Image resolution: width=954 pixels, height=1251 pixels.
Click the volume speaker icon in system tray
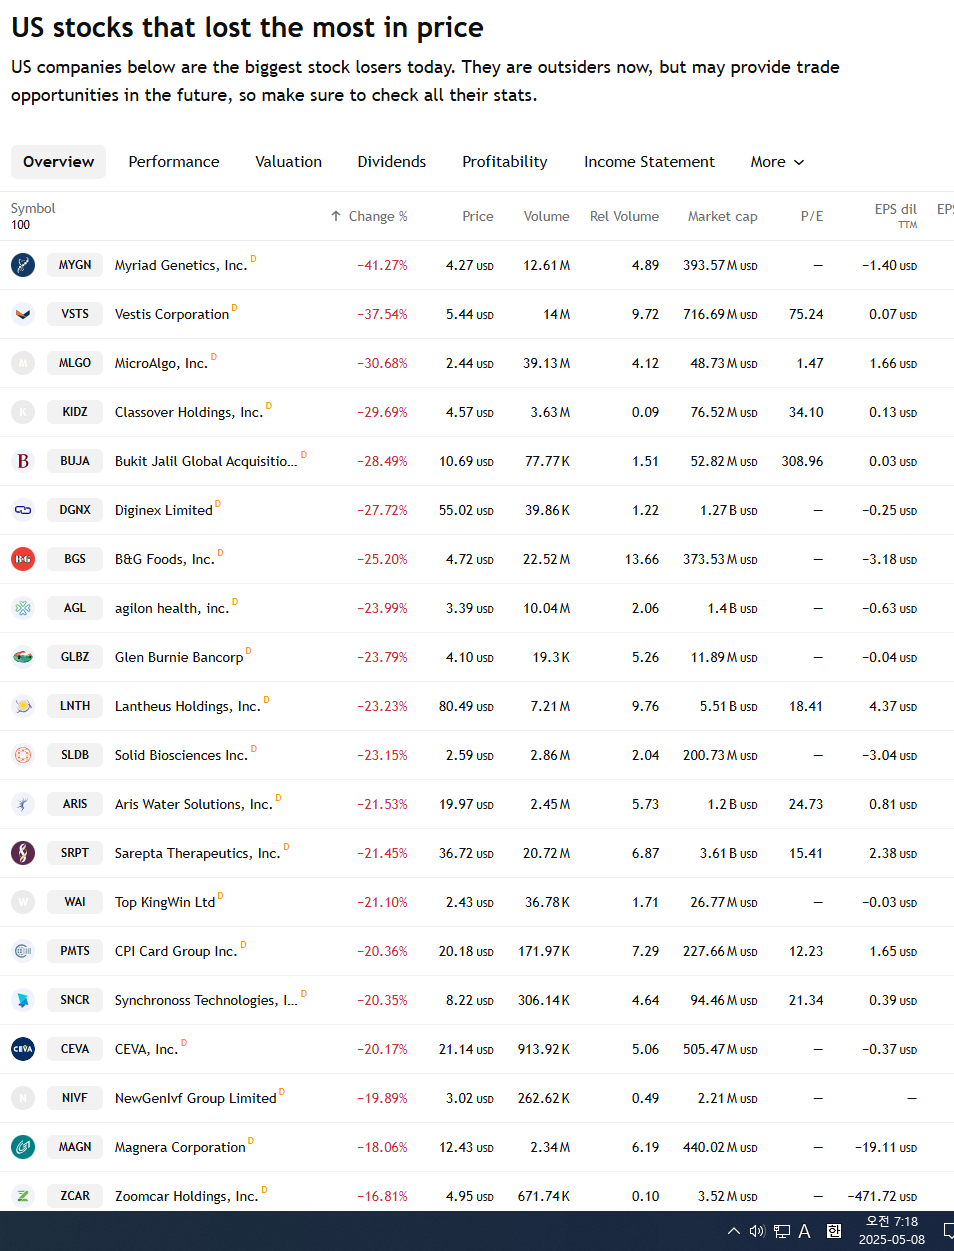tap(757, 1231)
